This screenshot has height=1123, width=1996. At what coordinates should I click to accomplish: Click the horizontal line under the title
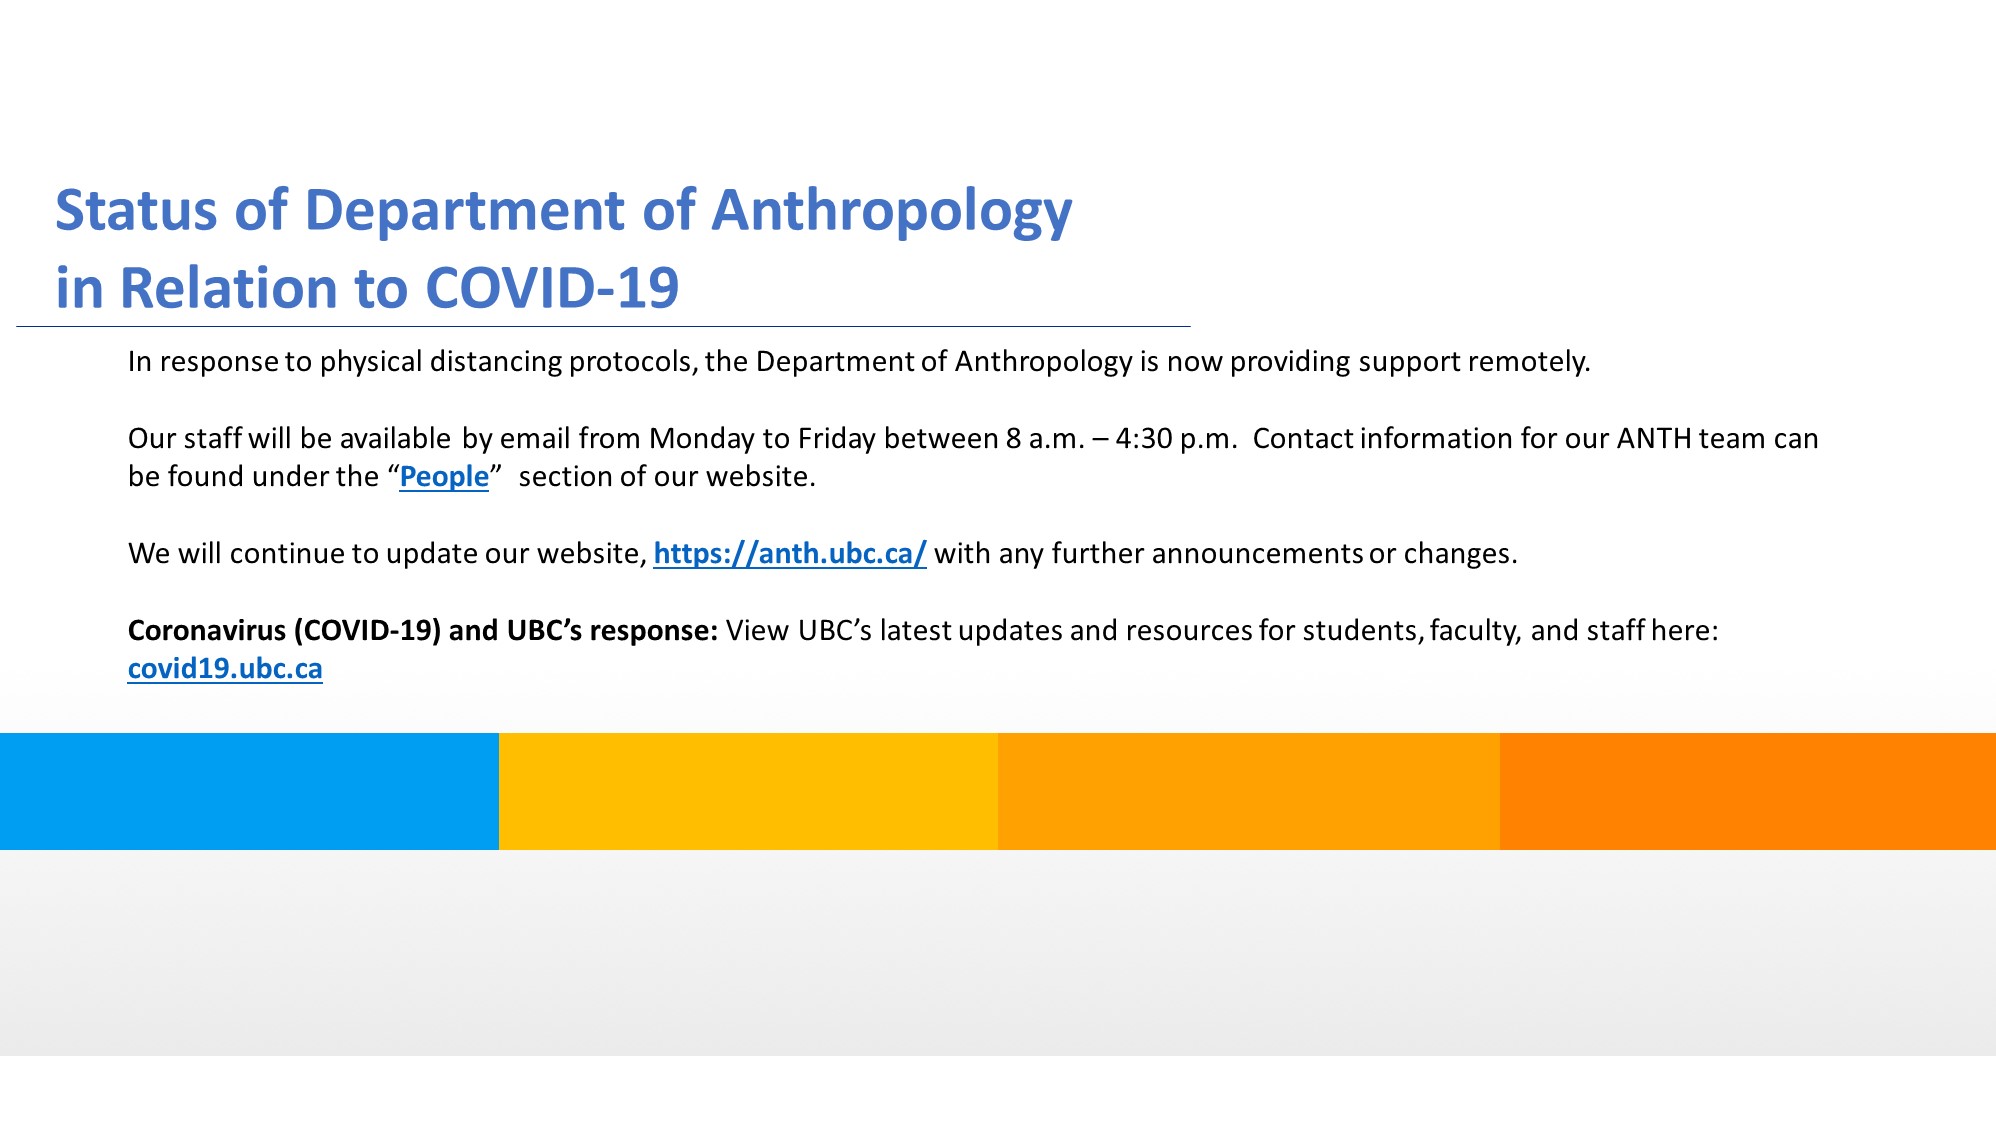[603, 326]
